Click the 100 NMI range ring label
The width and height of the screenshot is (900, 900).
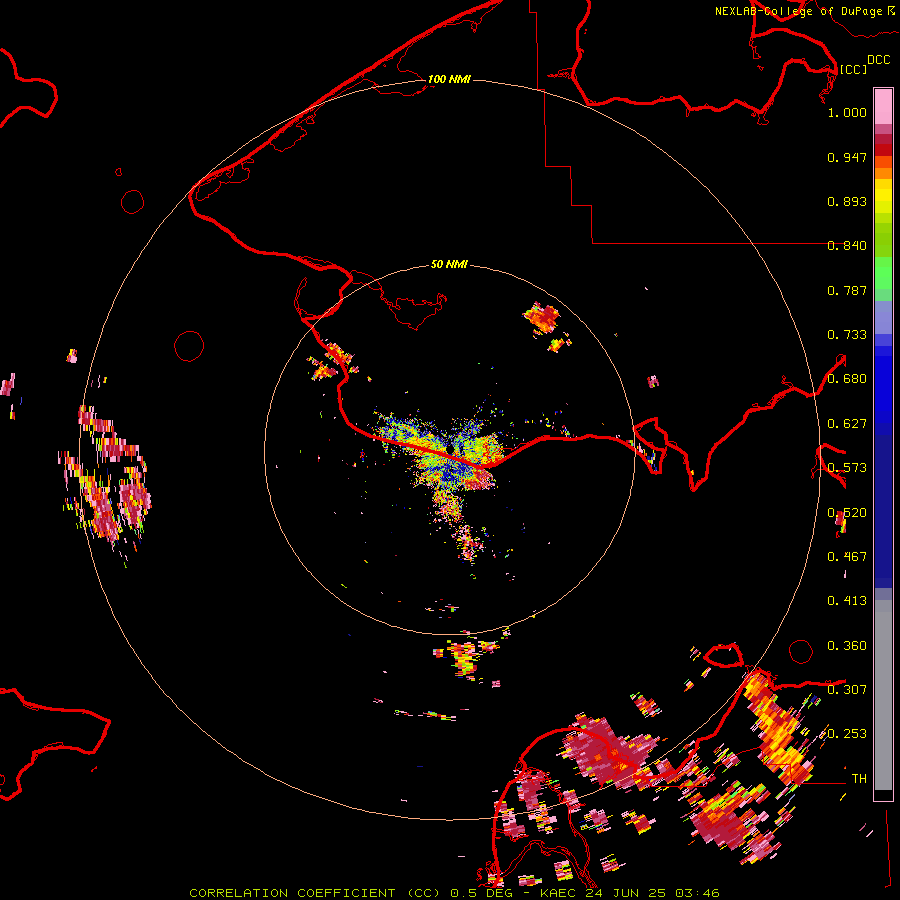(x=449, y=79)
